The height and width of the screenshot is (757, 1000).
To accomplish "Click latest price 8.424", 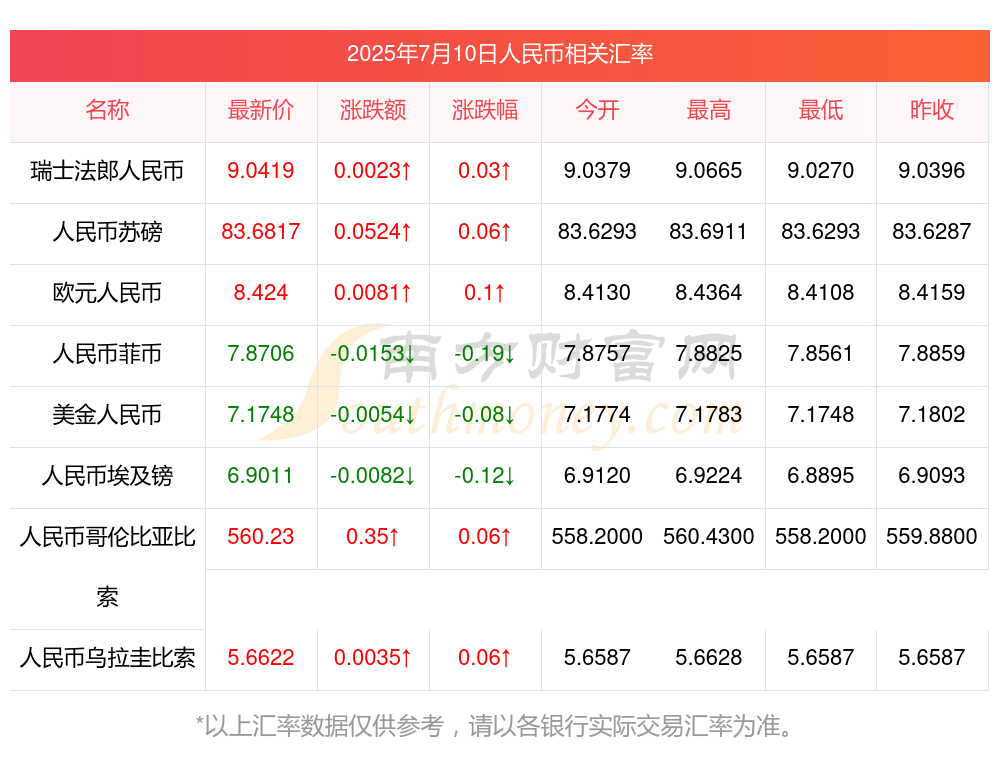I will pos(261,293).
